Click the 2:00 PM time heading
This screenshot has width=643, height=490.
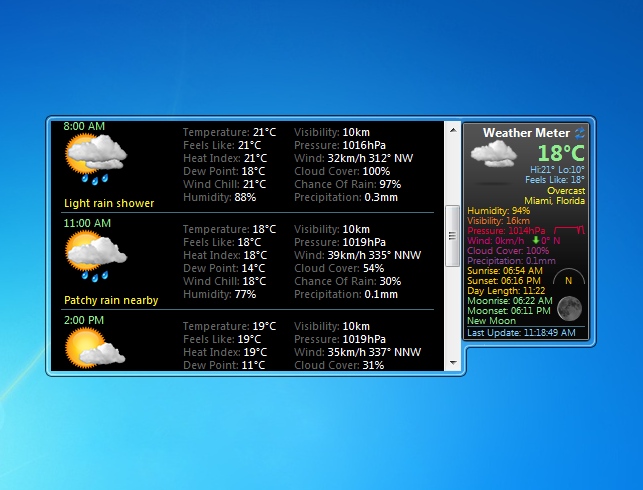click(x=84, y=320)
